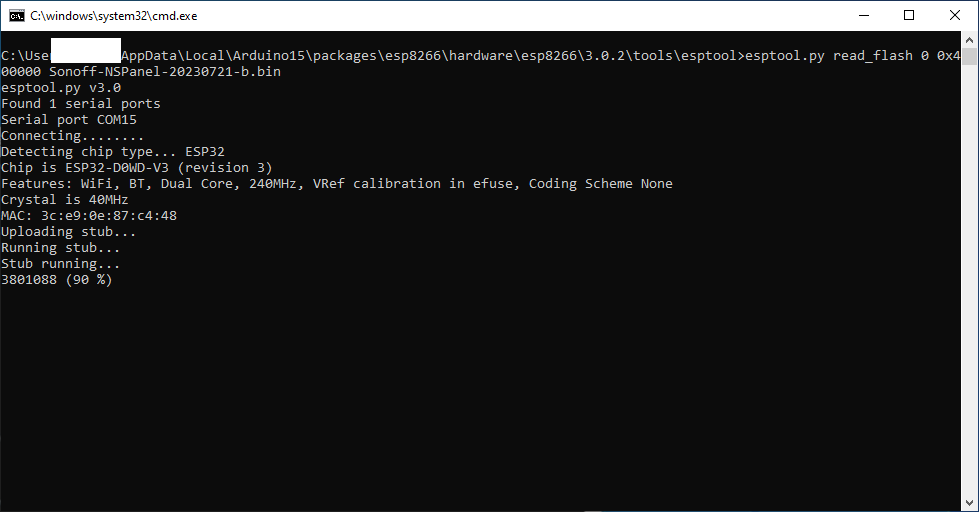Screen dimensions: 979x512
Task: Click the Uploading stub... line
Action: pos(69,232)
